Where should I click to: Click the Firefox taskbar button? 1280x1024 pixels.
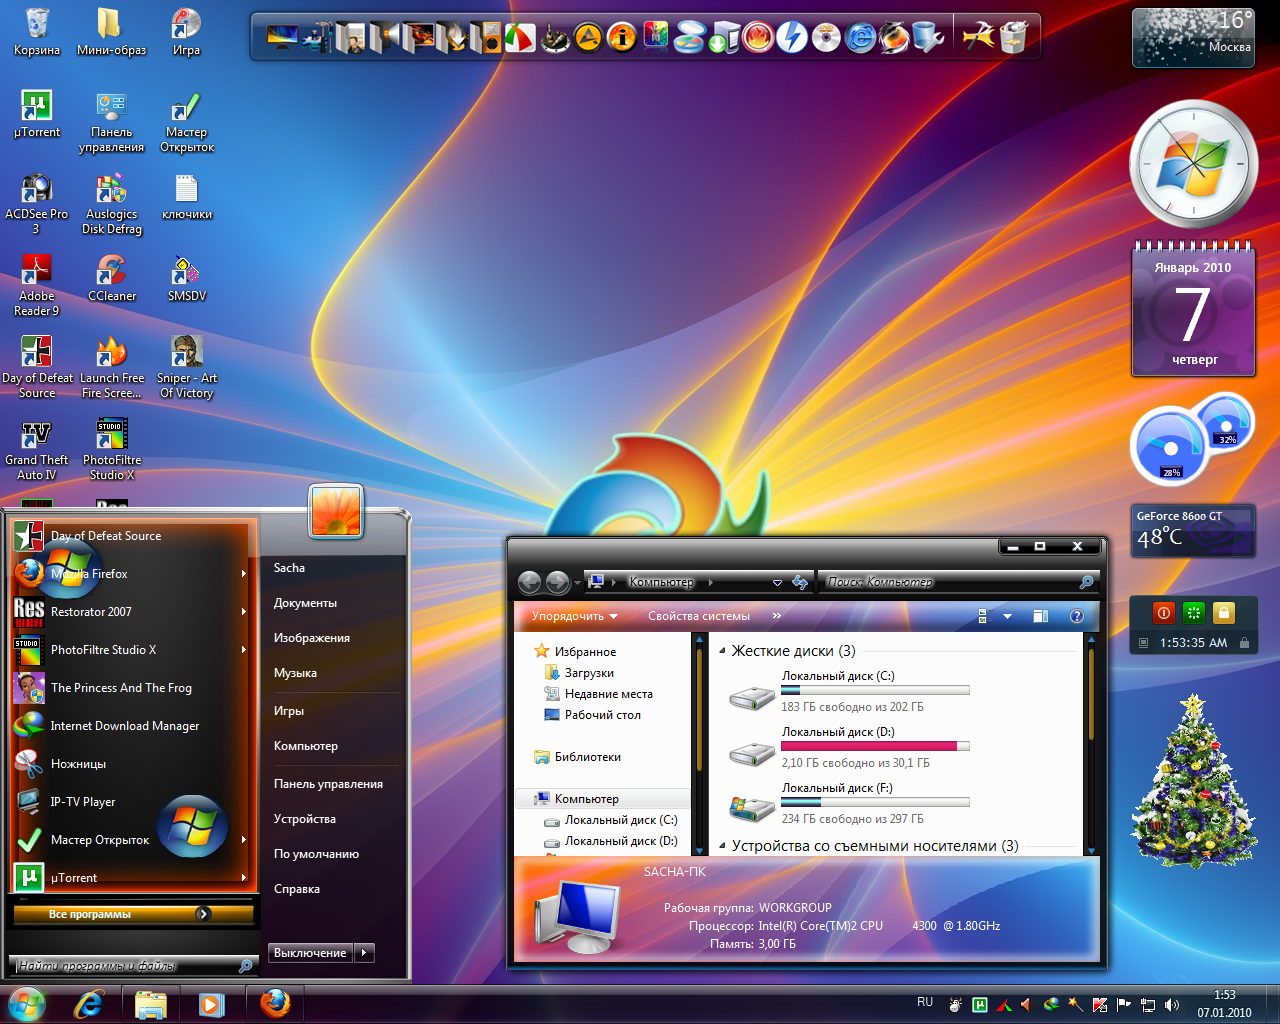coord(274,1003)
